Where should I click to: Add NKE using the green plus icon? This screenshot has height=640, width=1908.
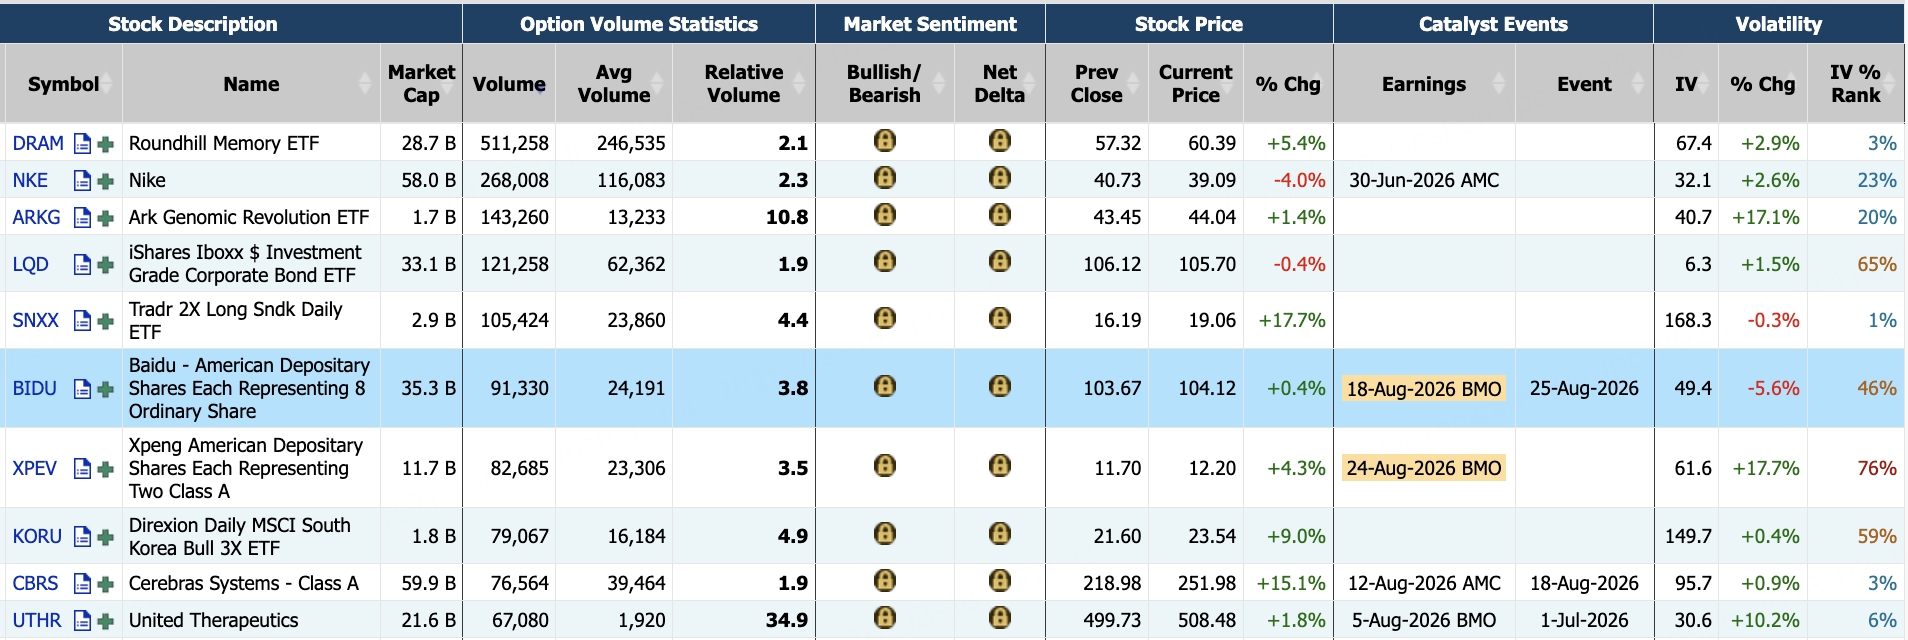(x=105, y=181)
